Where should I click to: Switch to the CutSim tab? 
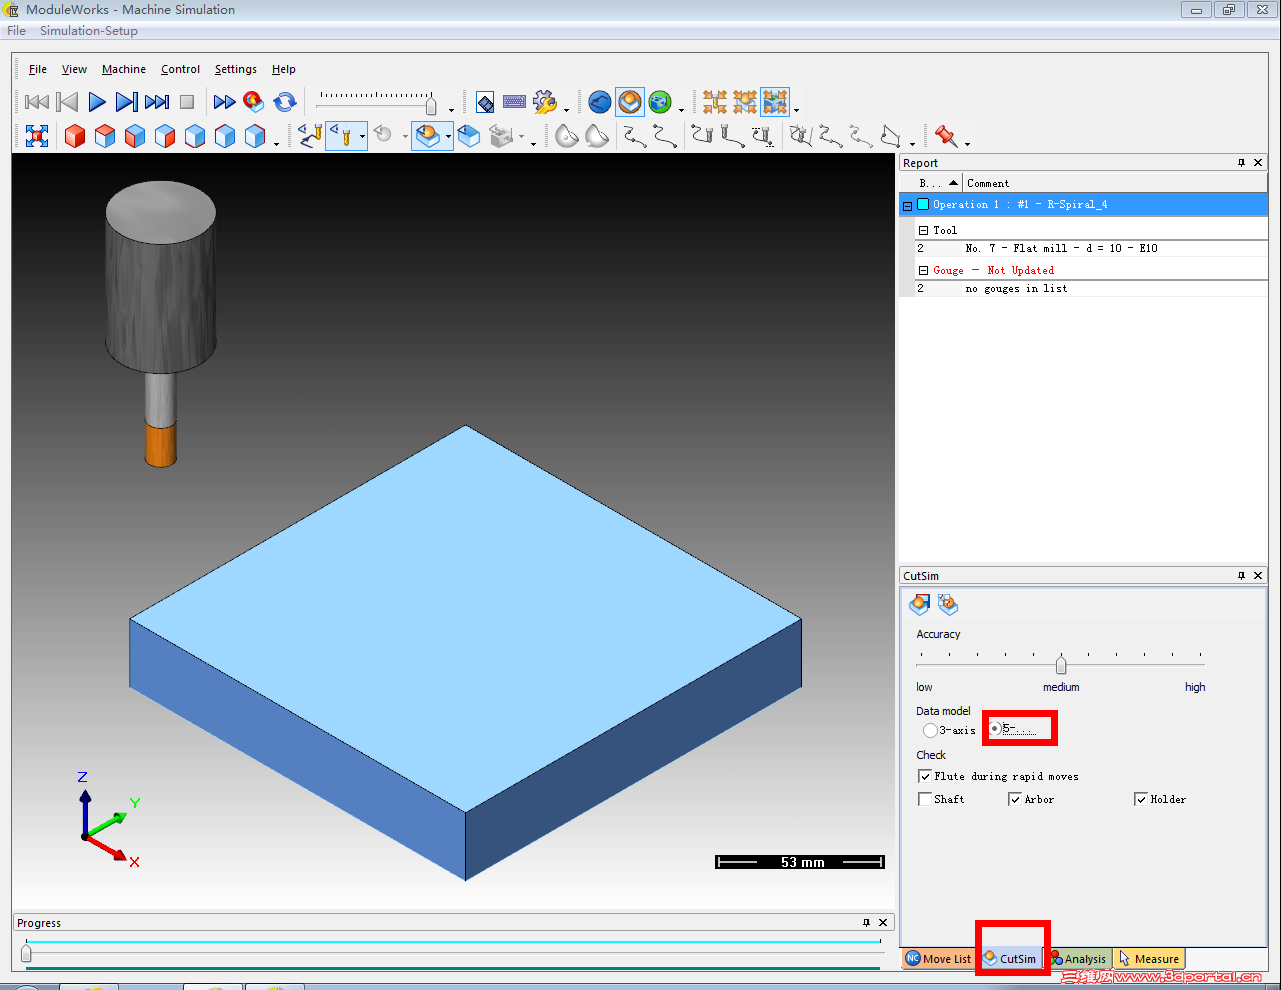pos(1011,959)
